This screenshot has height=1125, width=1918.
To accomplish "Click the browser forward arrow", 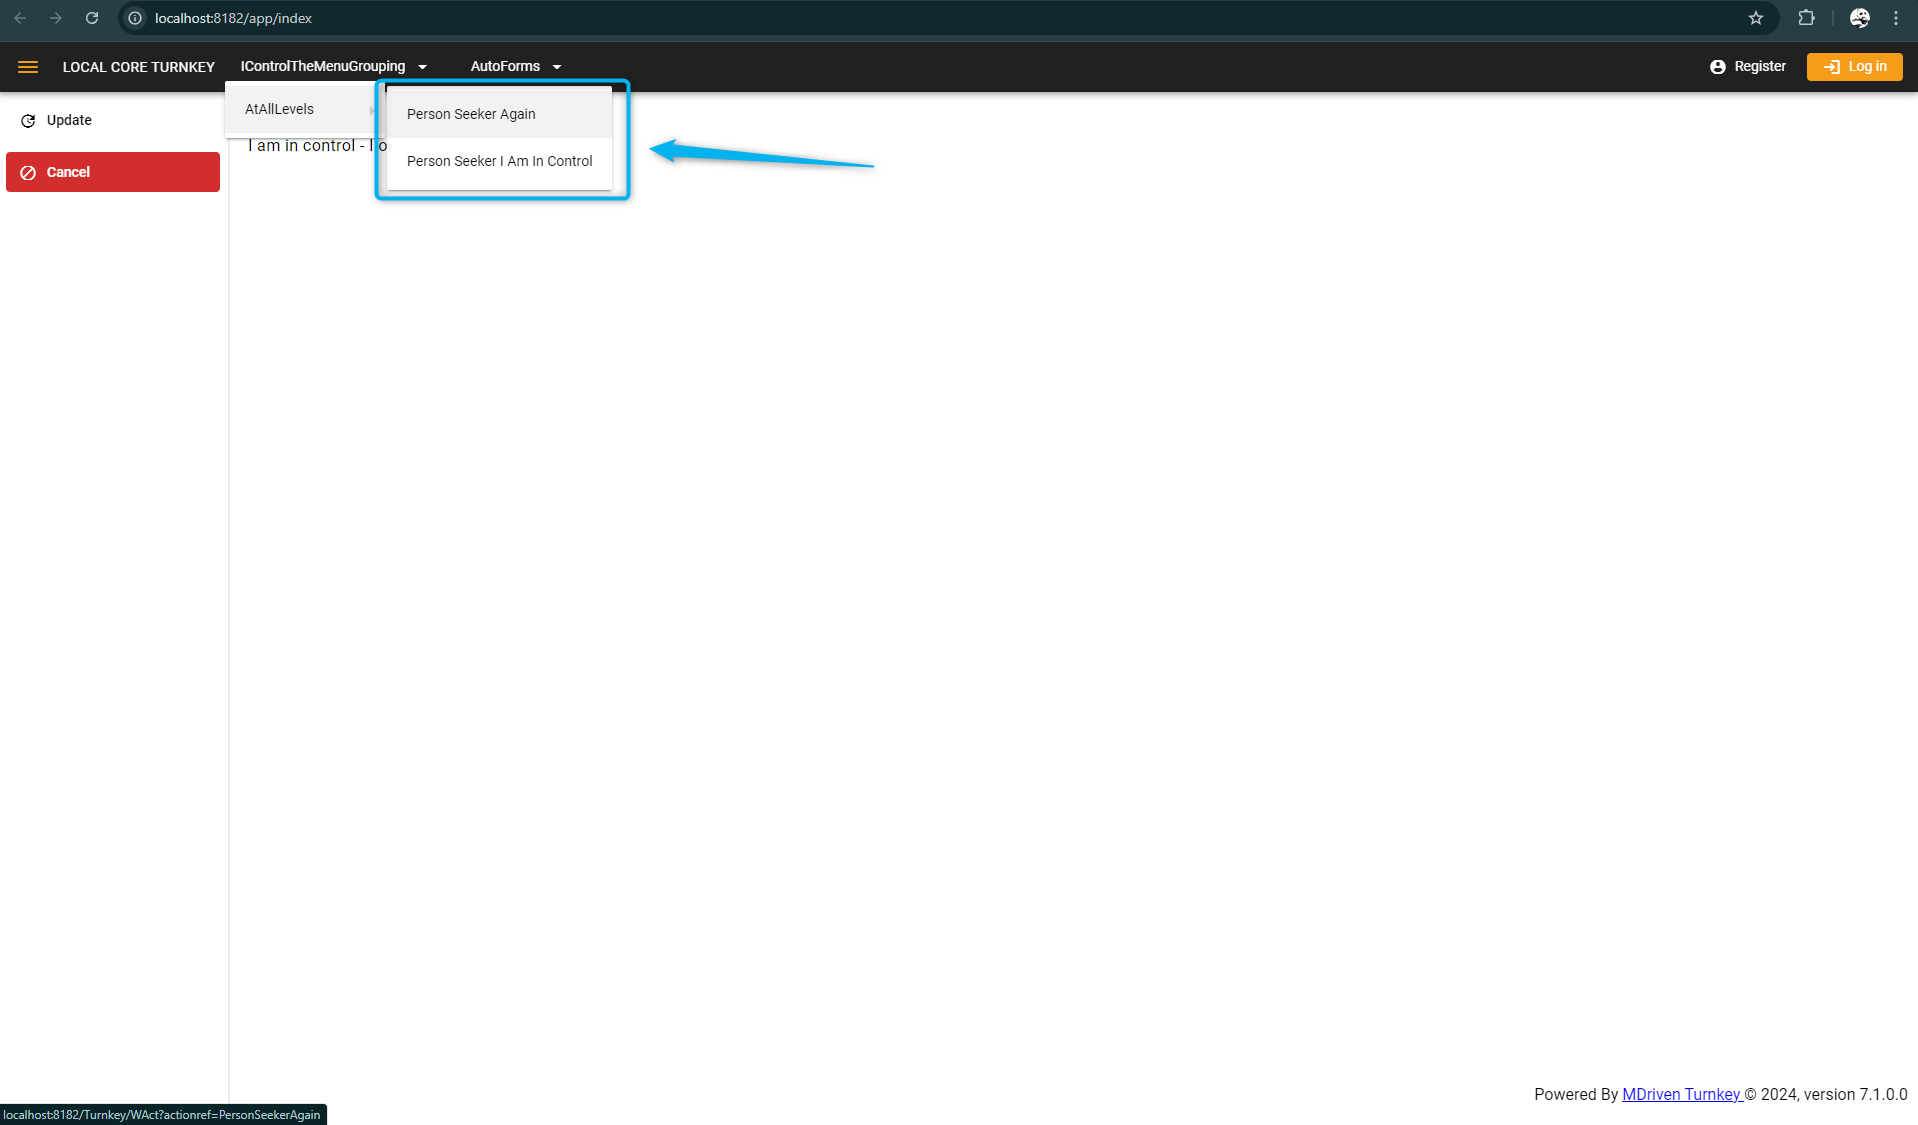I will (x=56, y=18).
